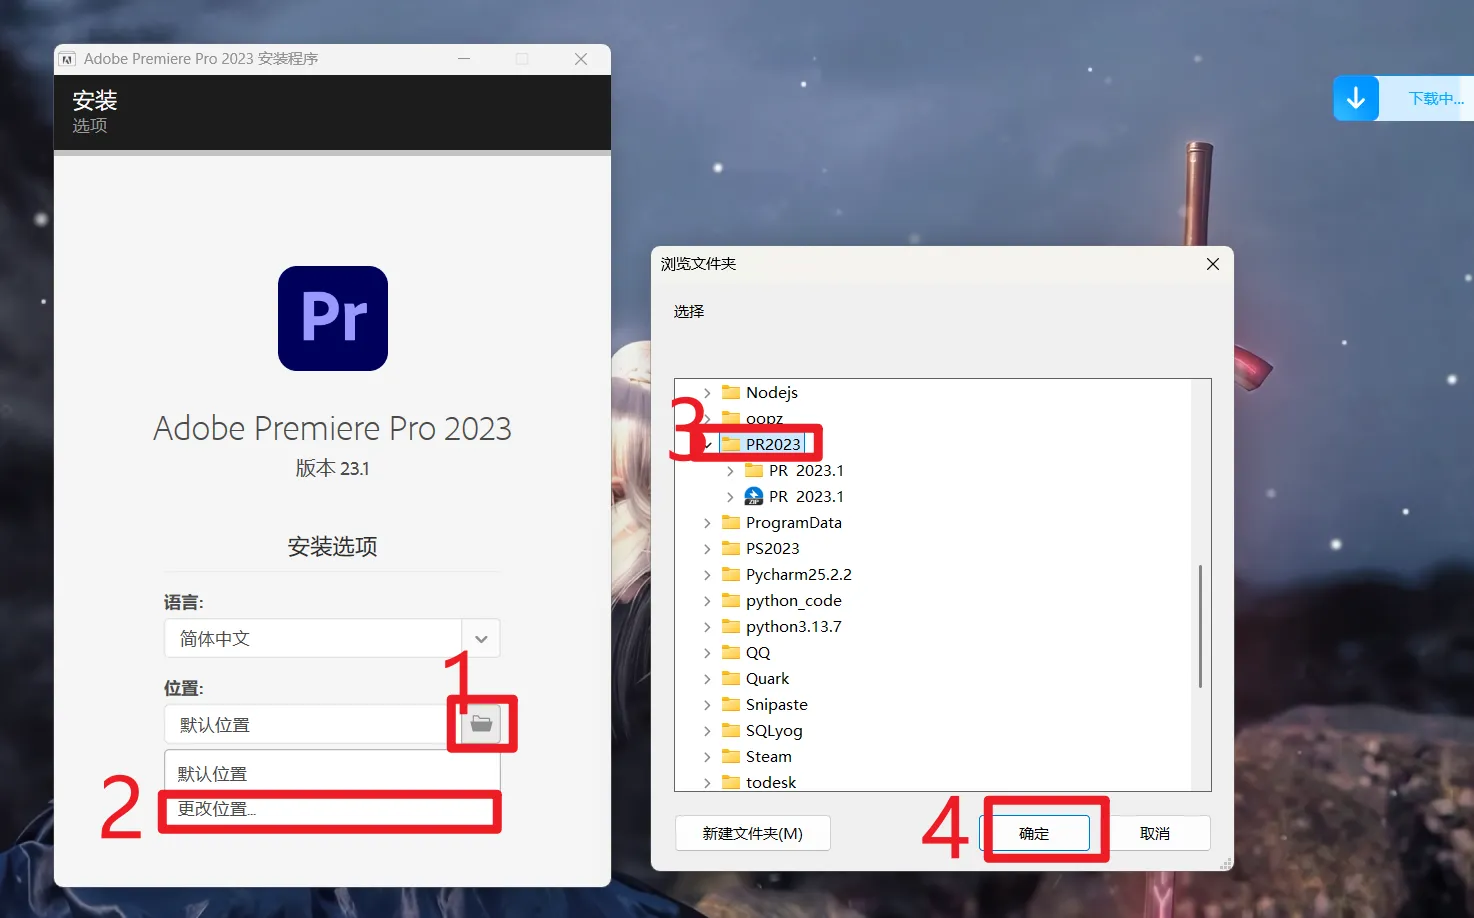The height and width of the screenshot is (918, 1474).
Task: Choose 更改位置... from the location dropdown list
Action: point(332,808)
